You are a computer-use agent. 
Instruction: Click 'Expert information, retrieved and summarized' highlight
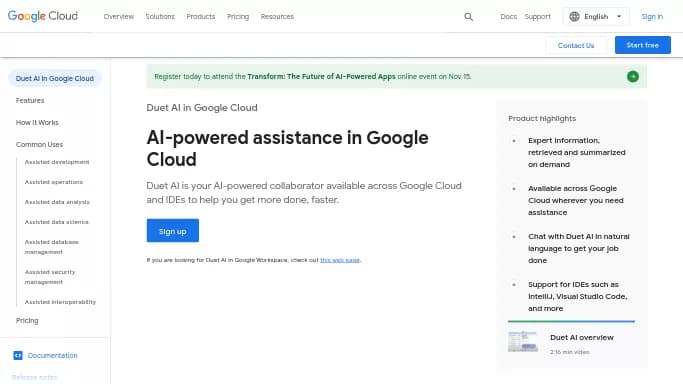(x=577, y=152)
